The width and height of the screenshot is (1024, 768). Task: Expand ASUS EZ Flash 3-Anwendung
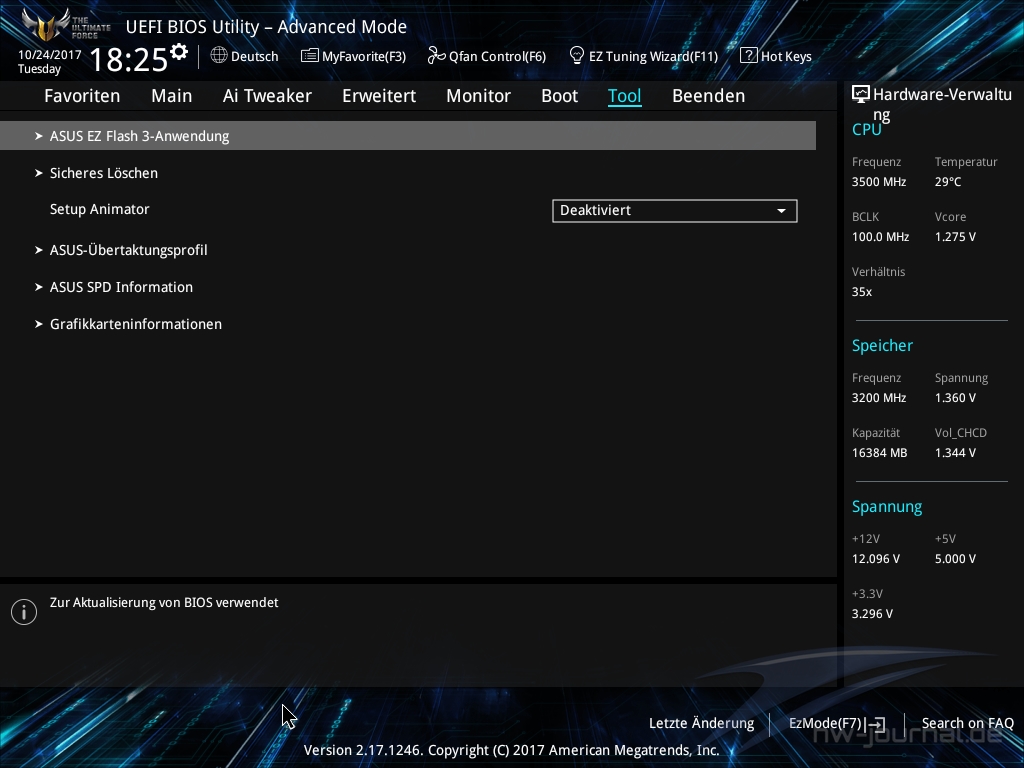pos(408,136)
